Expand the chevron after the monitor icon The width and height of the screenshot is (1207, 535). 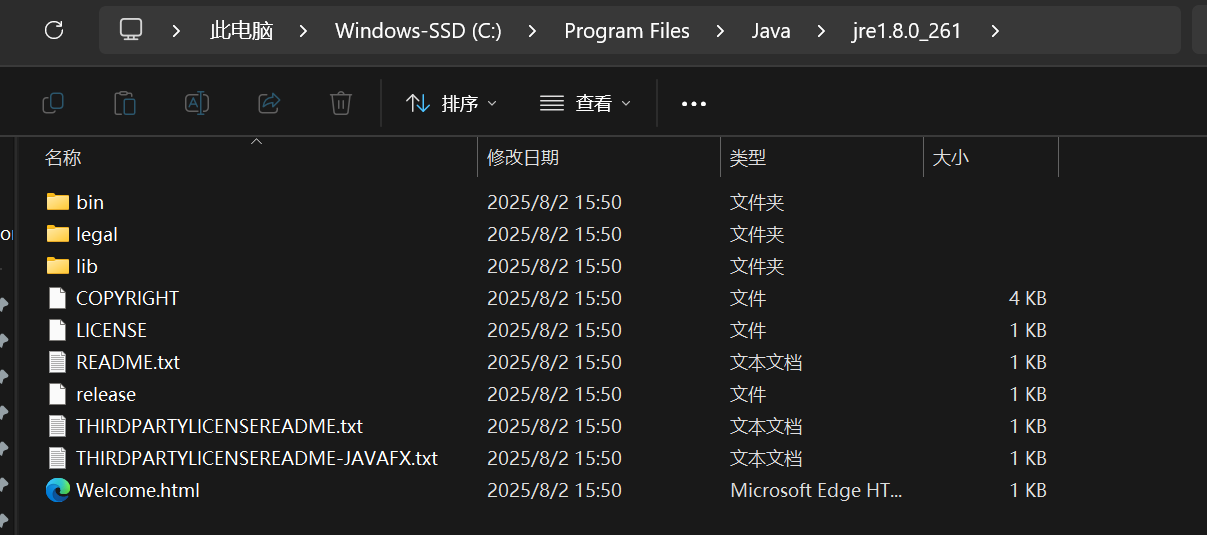coord(176,31)
